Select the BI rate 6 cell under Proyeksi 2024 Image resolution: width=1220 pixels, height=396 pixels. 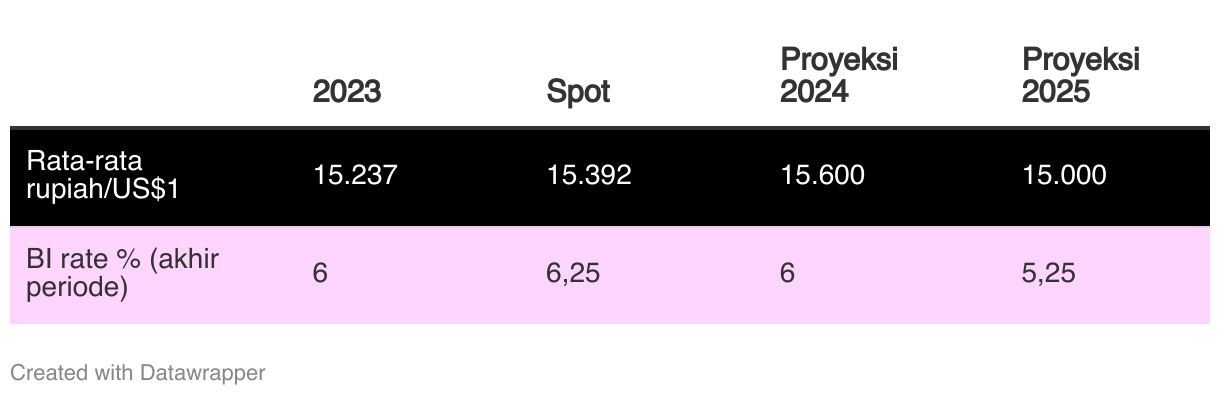[x=787, y=273]
